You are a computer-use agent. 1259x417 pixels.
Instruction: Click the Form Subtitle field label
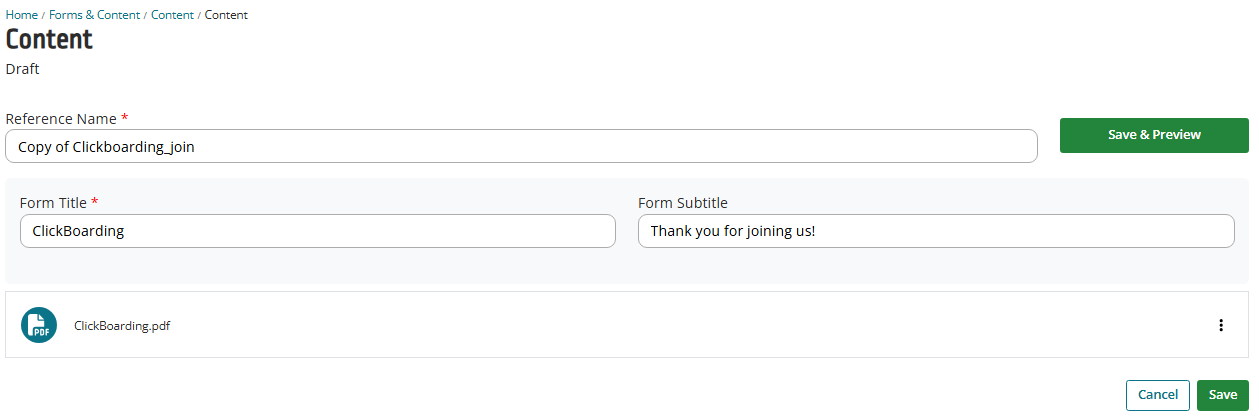coord(683,202)
